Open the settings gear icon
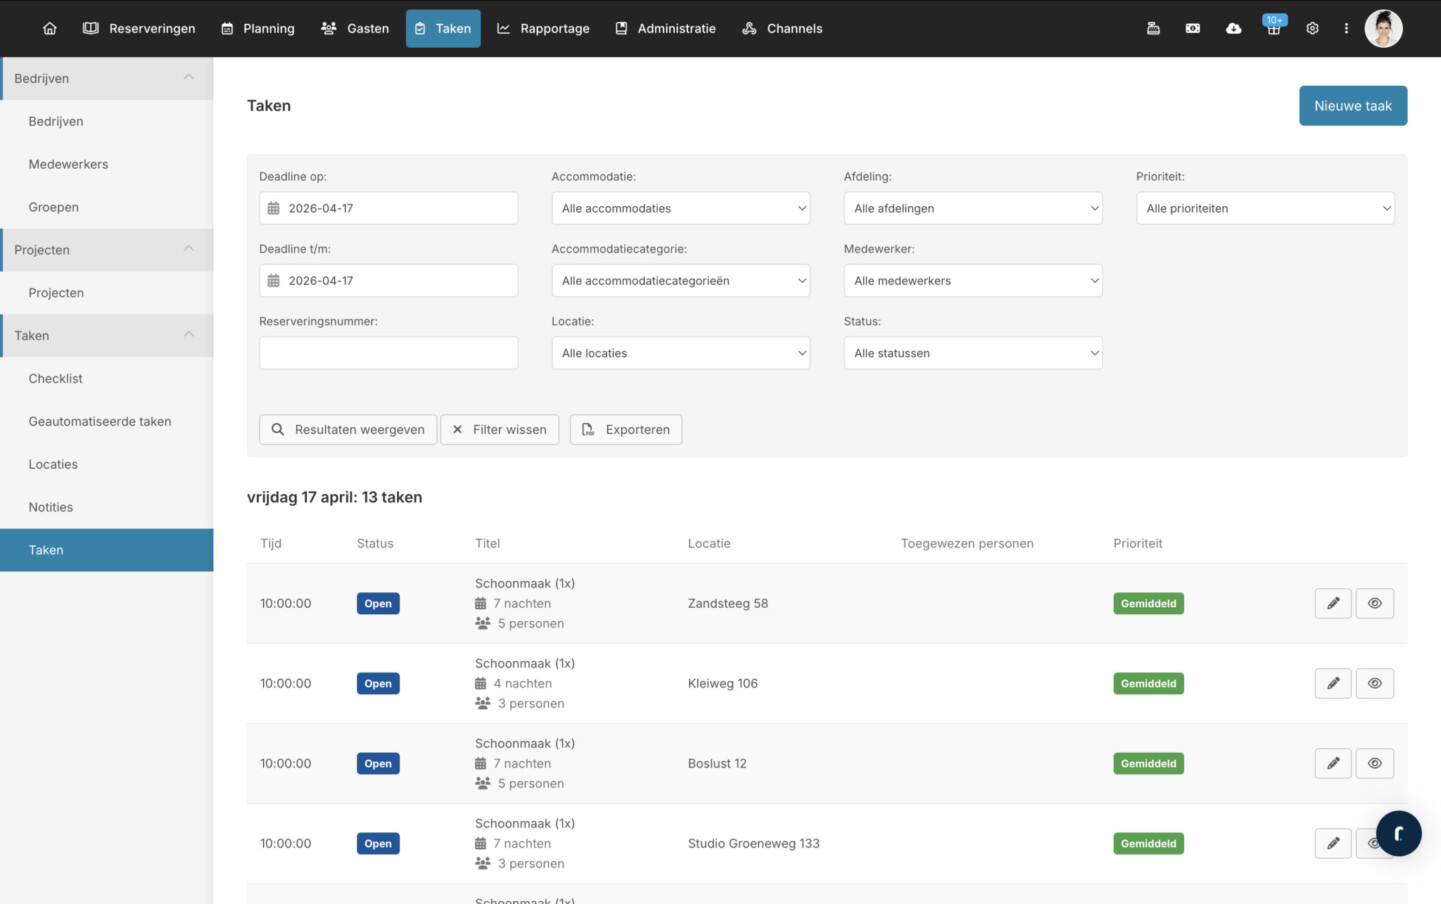The width and height of the screenshot is (1441, 904). tap(1312, 29)
